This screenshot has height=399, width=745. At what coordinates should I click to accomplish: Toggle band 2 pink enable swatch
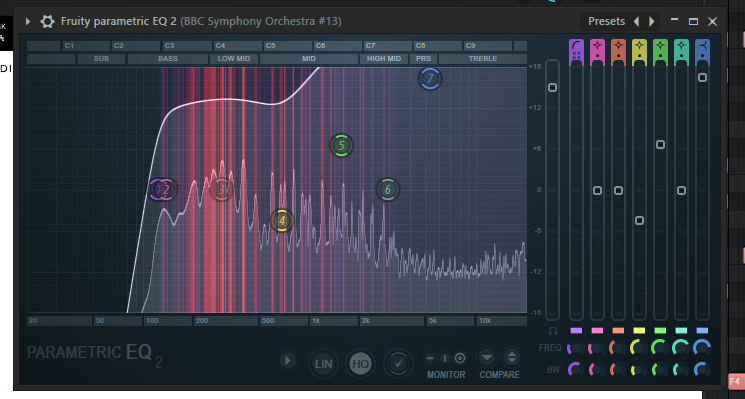click(x=597, y=331)
